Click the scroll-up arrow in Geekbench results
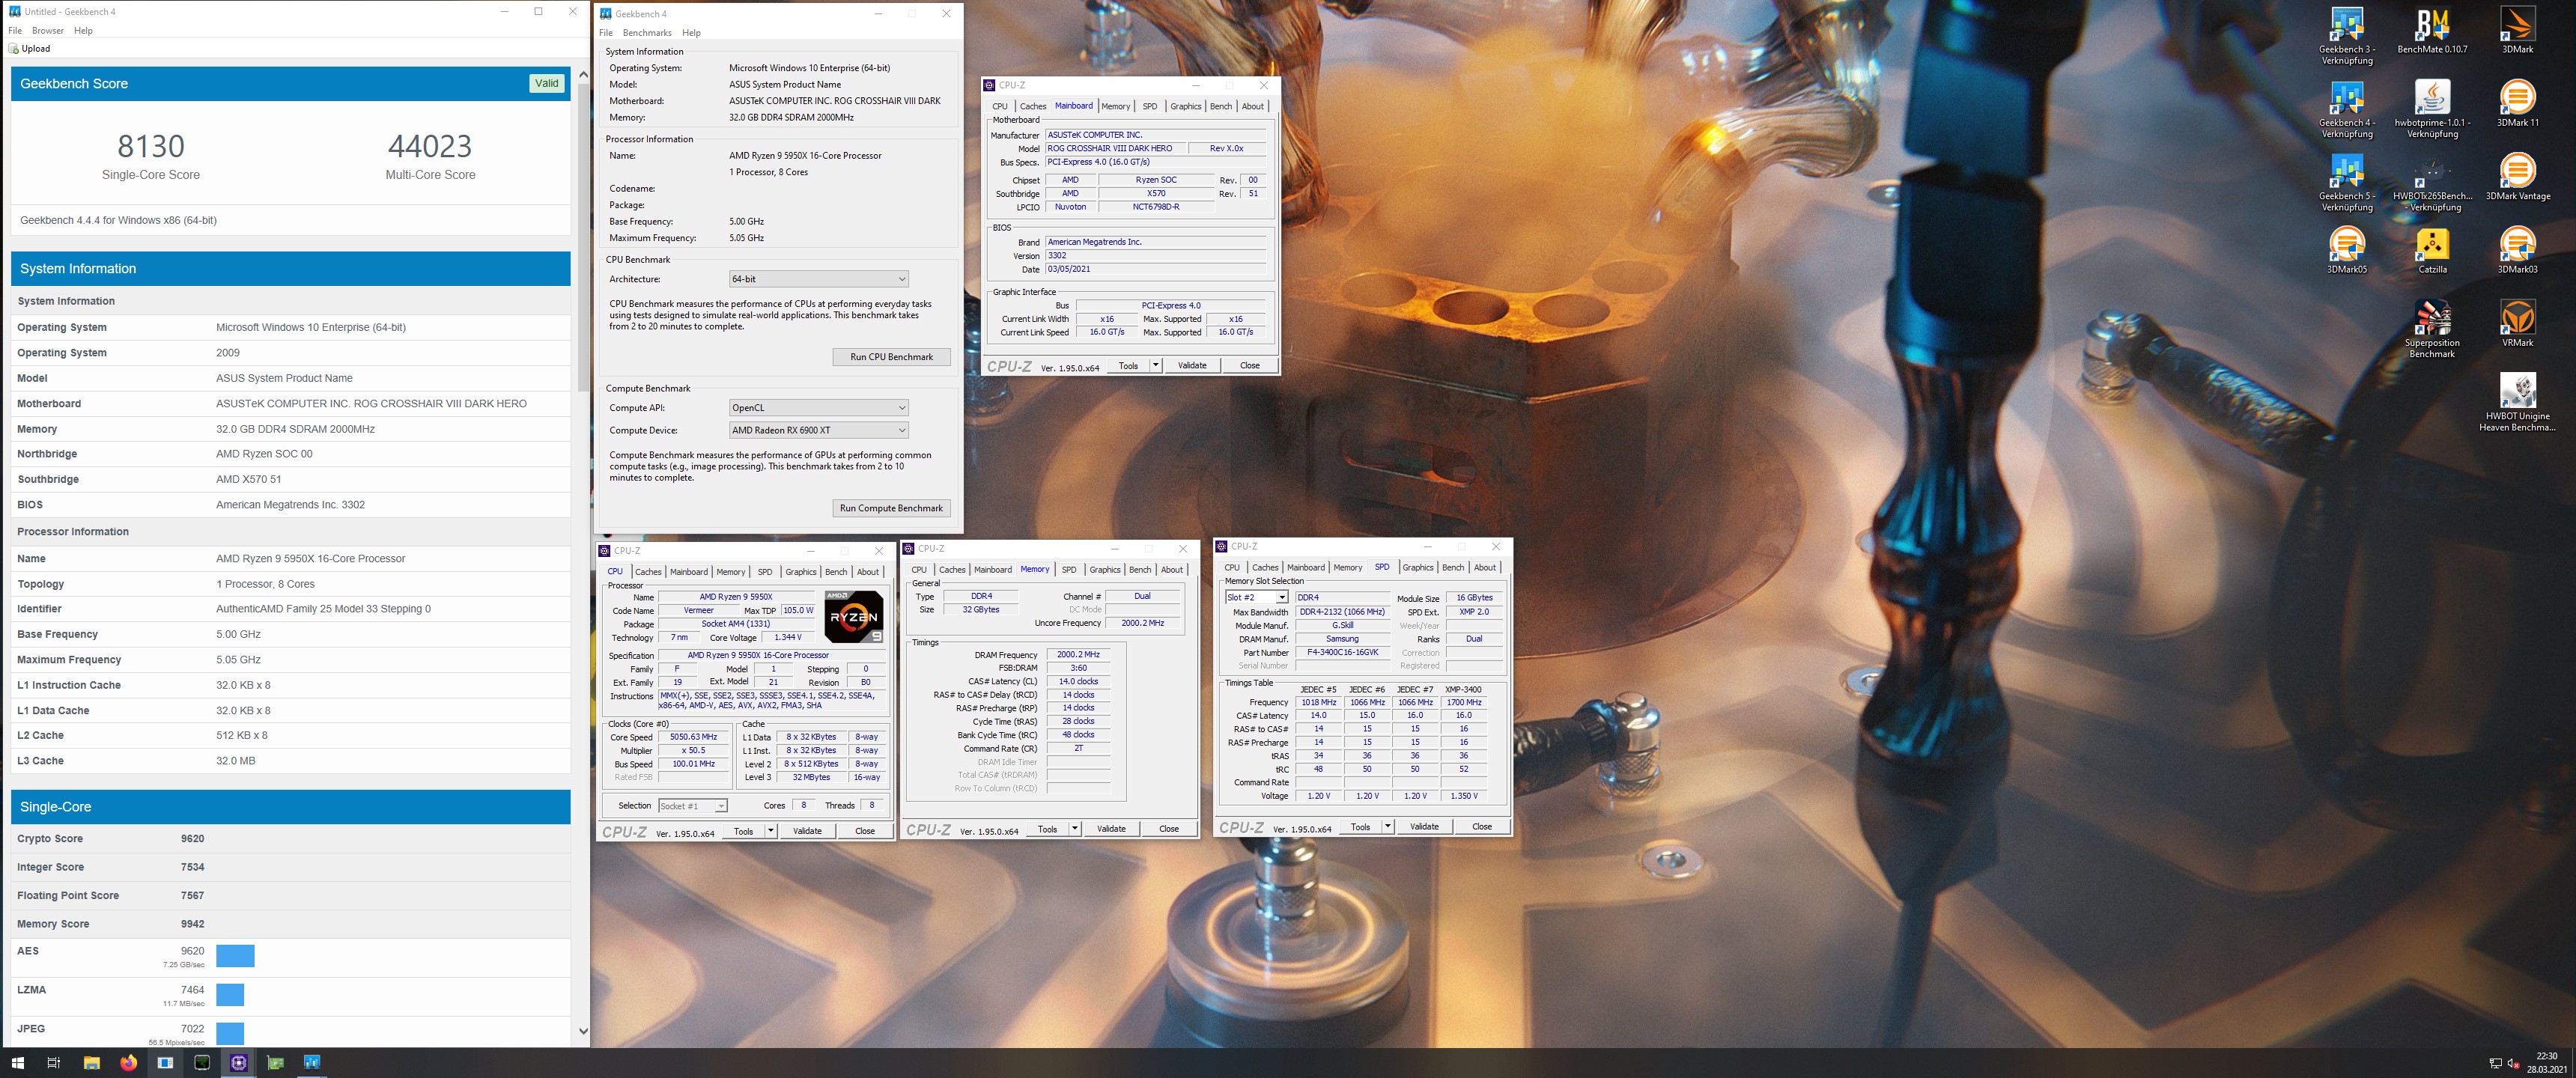The width and height of the screenshot is (2576, 1078). click(x=584, y=74)
